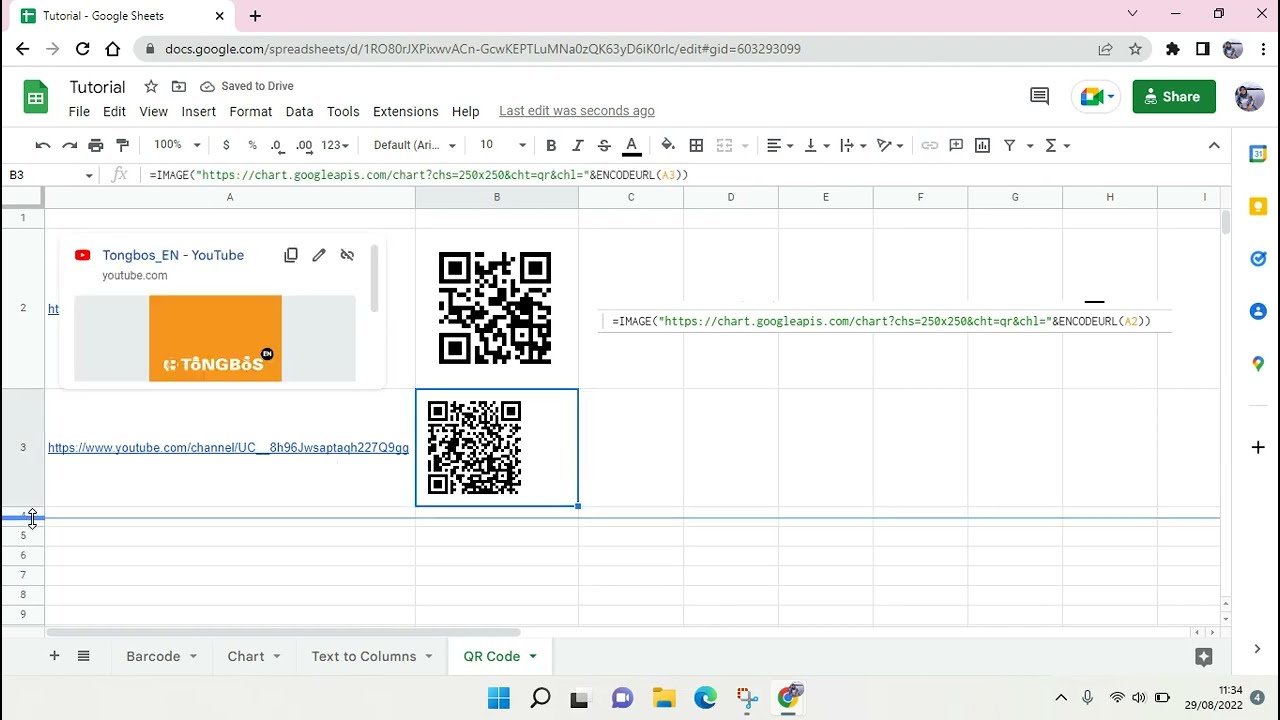Format as currency with dollar icon
Image resolution: width=1280 pixels, height=720 pixels.
point(226,145)
